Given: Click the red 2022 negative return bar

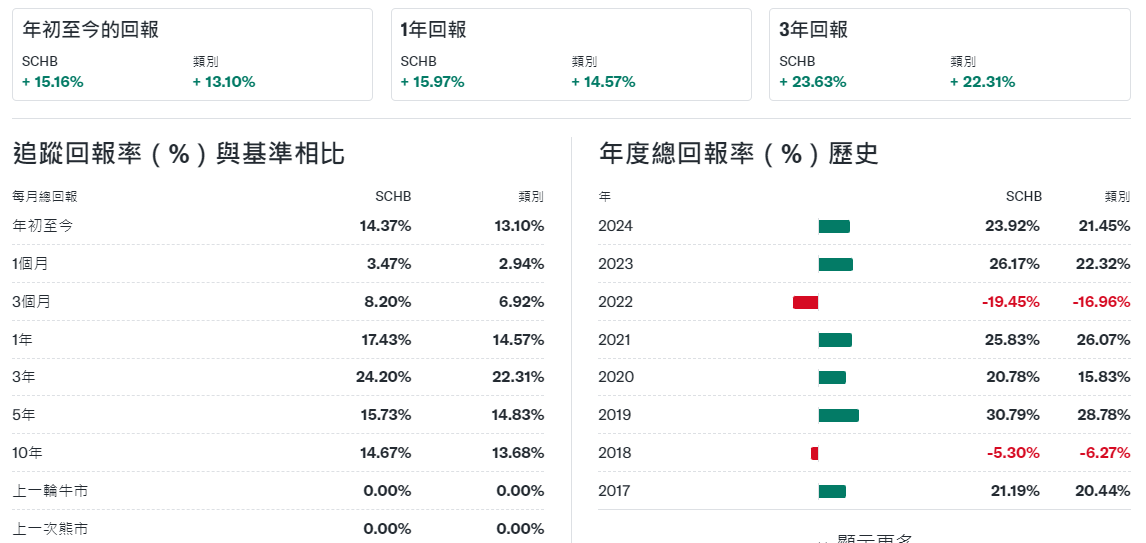Looking at the screenshot, I should coord(805,302).
